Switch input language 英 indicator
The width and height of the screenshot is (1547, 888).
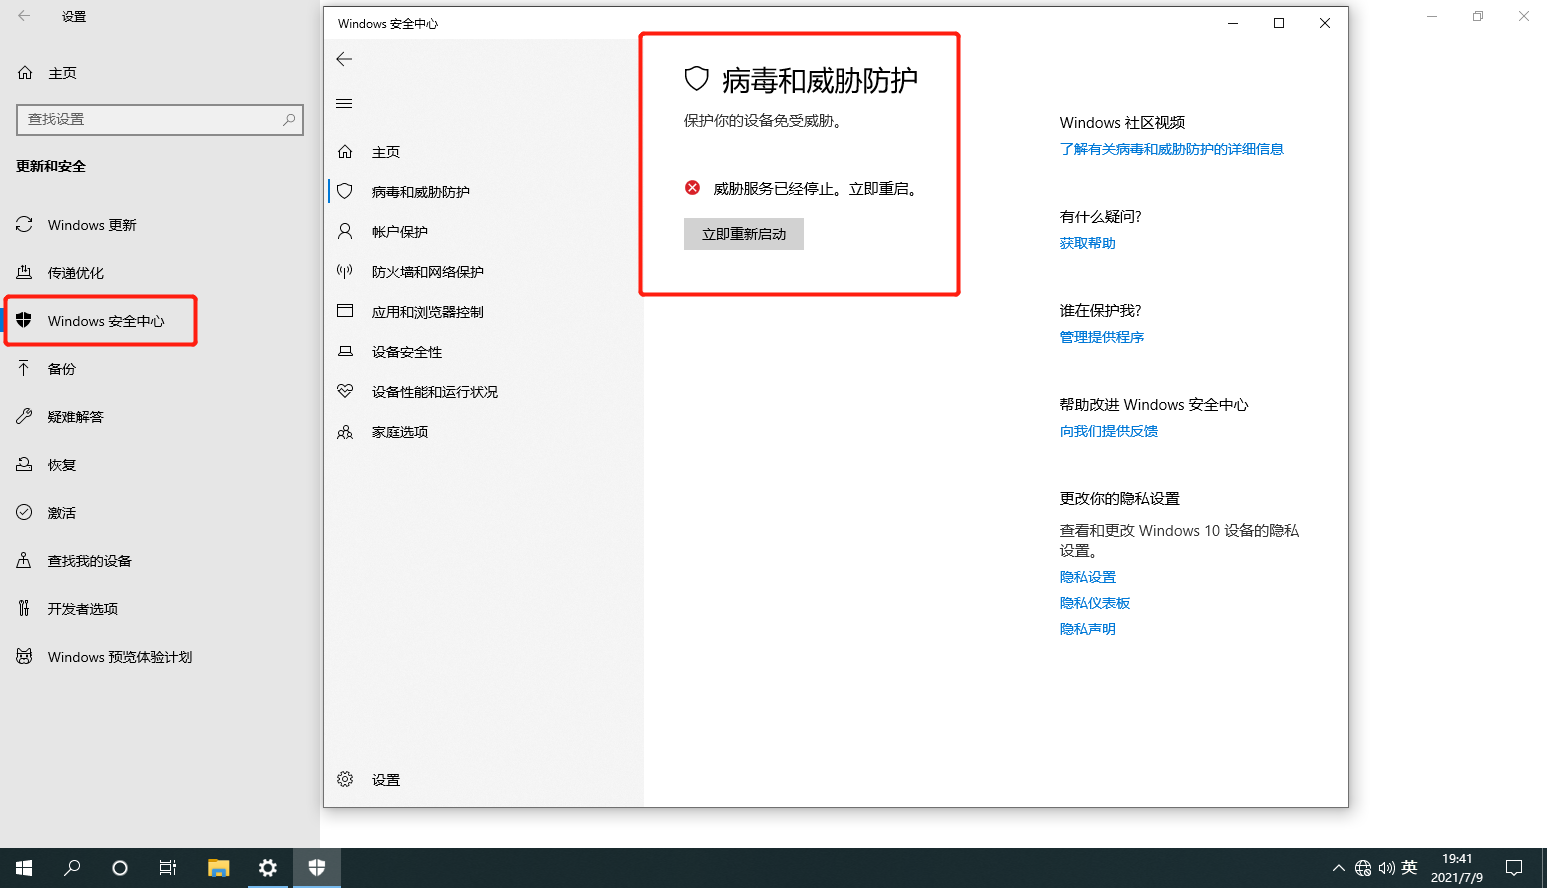(1410, 868)
